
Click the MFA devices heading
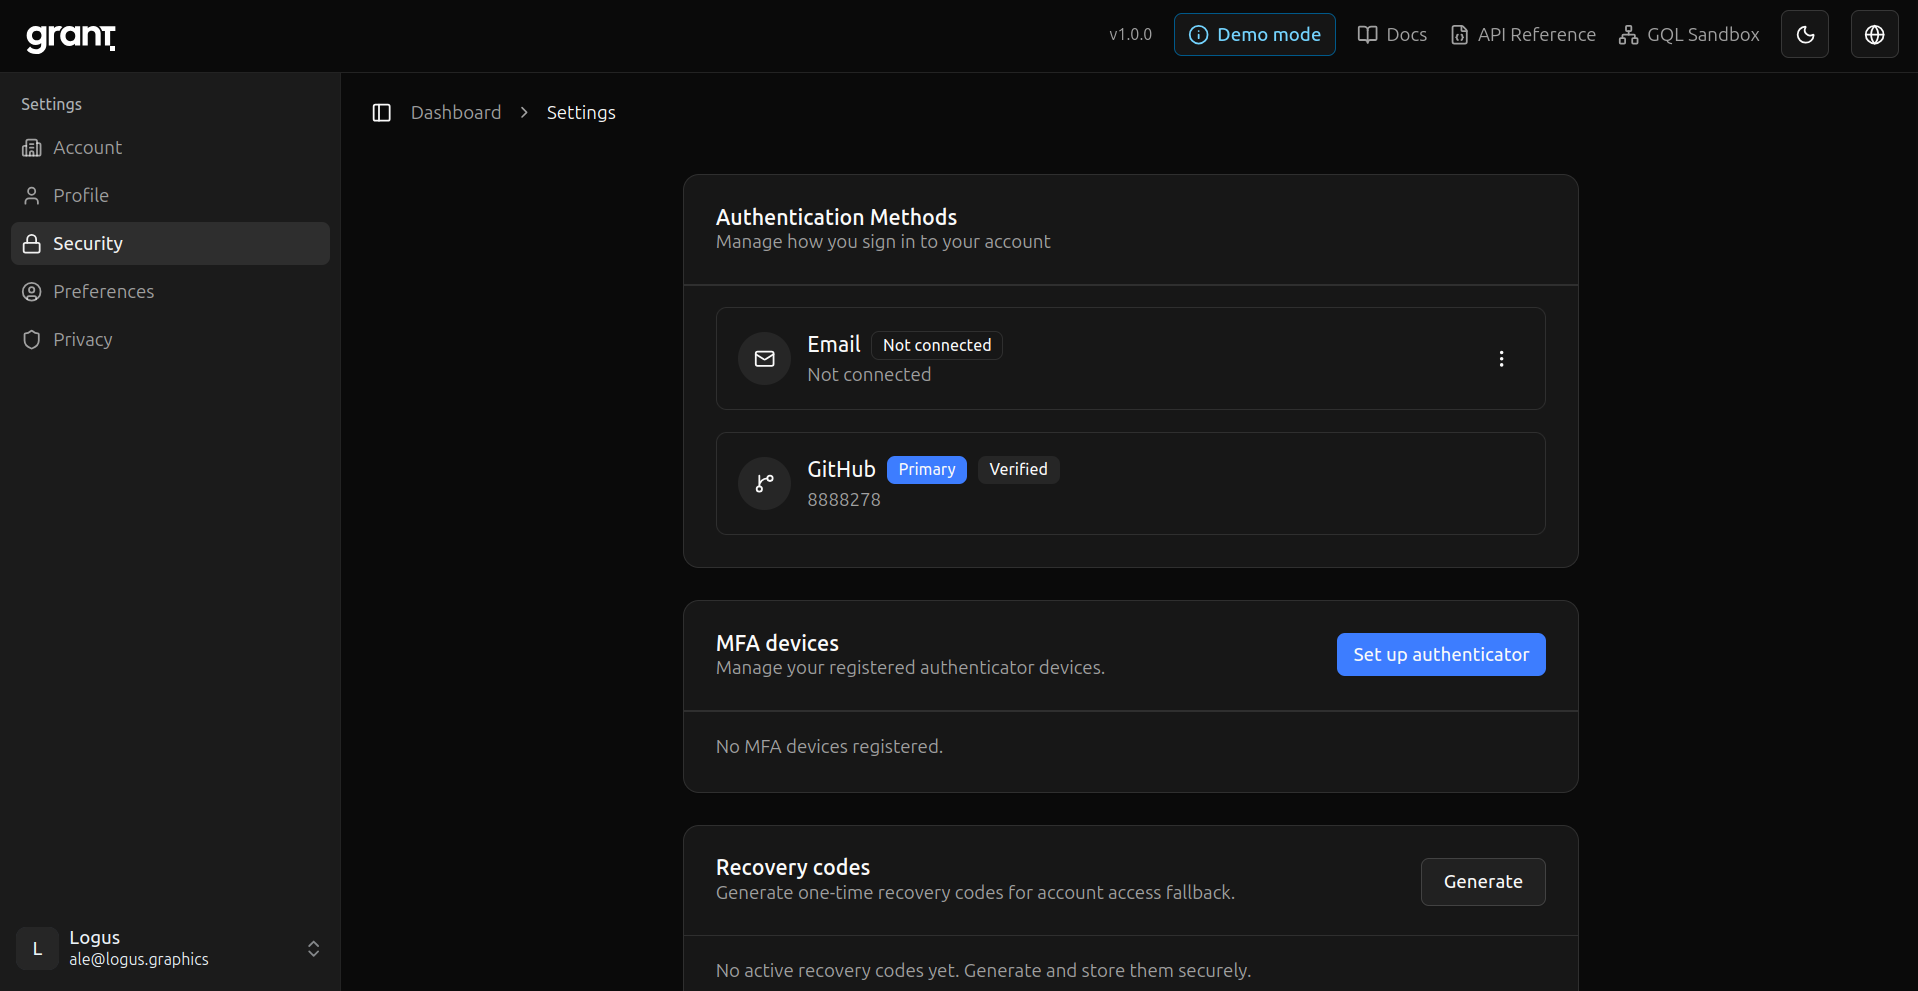[777, 643]
